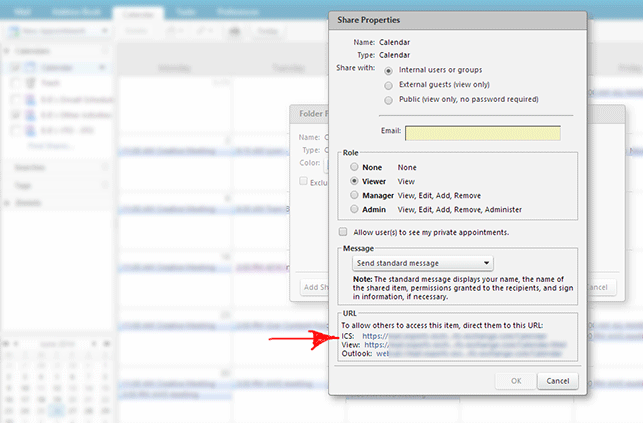Open the View https link

(x=465, y=345)
